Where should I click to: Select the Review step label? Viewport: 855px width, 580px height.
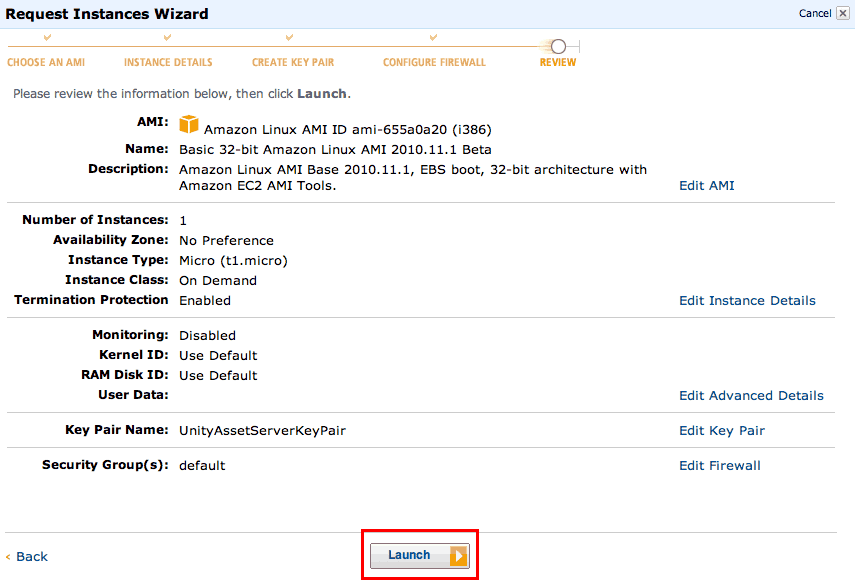point(558,62)
